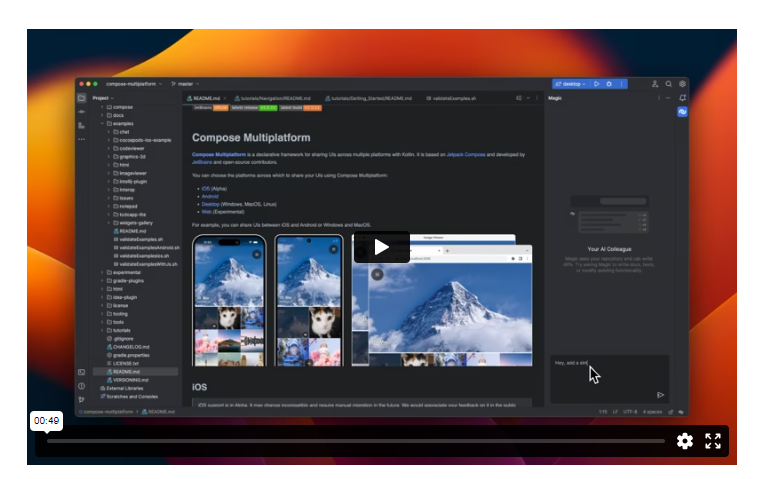This screenshot has height=479, width=766.
Task: Open Code With Me user icon
Action: (655, 84)
